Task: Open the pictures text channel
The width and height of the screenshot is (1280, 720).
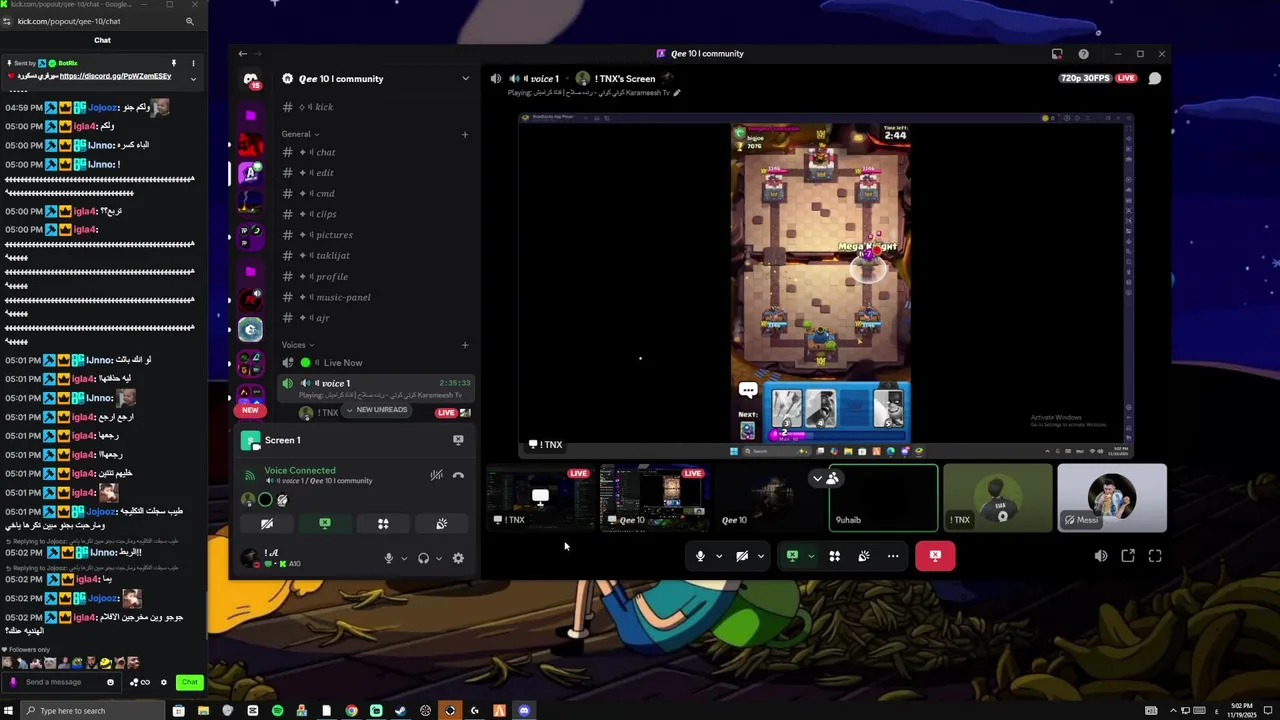Action: pos(377,235)
